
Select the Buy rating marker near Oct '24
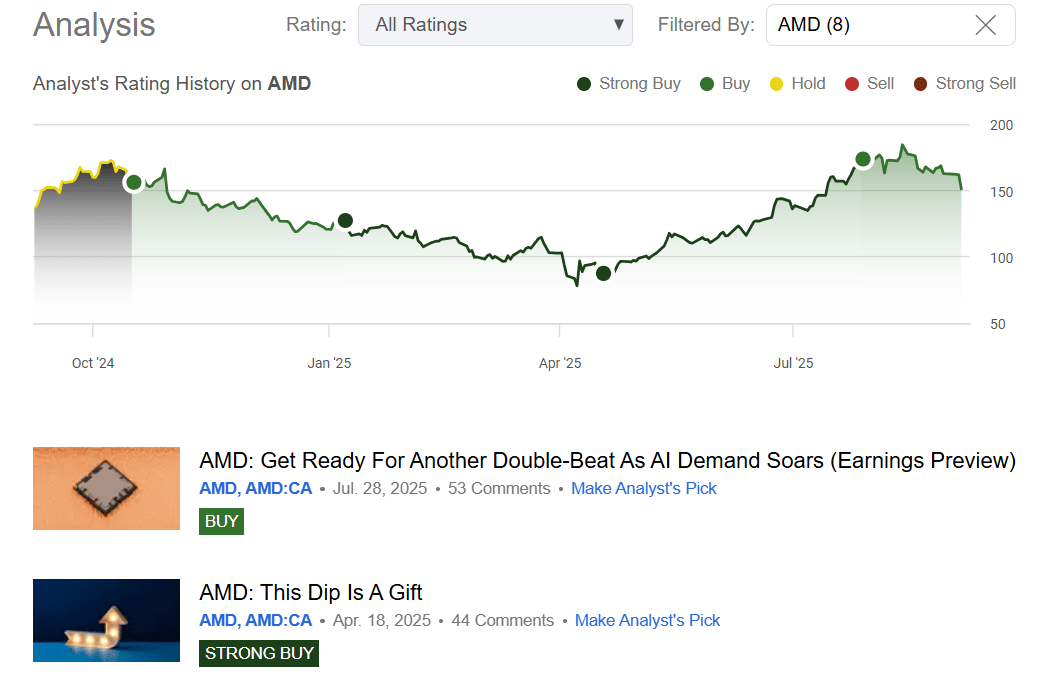[x=134, y=182]
